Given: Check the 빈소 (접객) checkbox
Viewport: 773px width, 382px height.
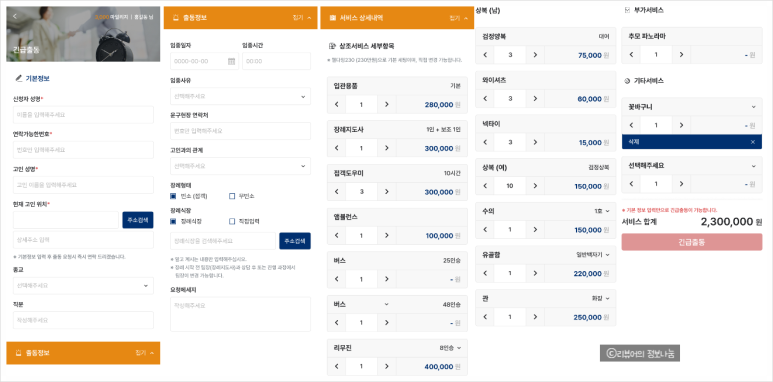Looking at the screenshot, I should click(173, 196).
